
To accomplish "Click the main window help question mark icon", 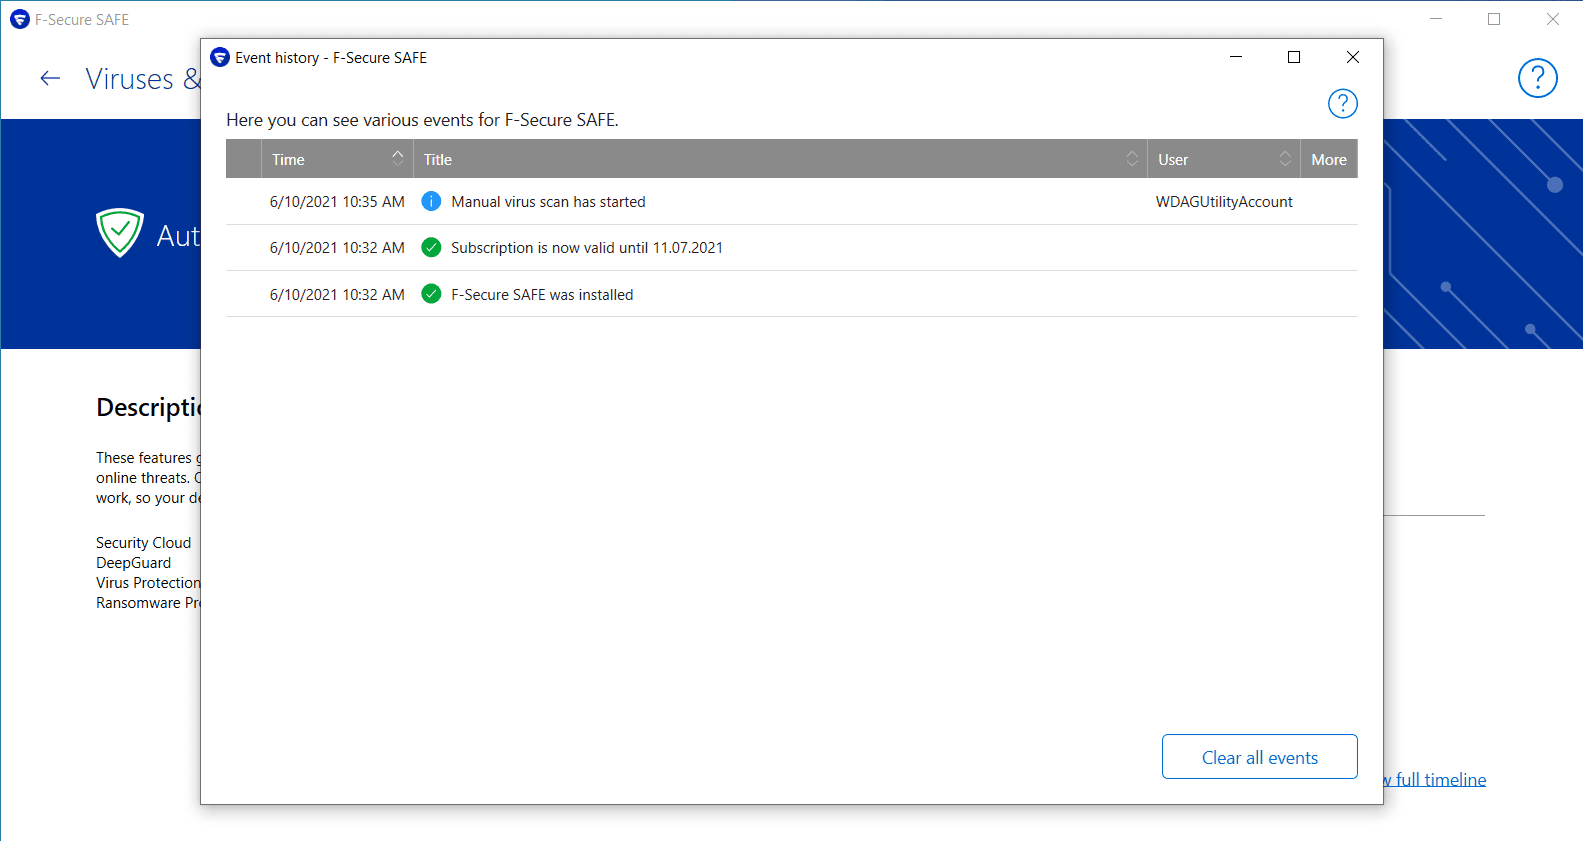I will pyautogui.click(x=1537, y=78).
